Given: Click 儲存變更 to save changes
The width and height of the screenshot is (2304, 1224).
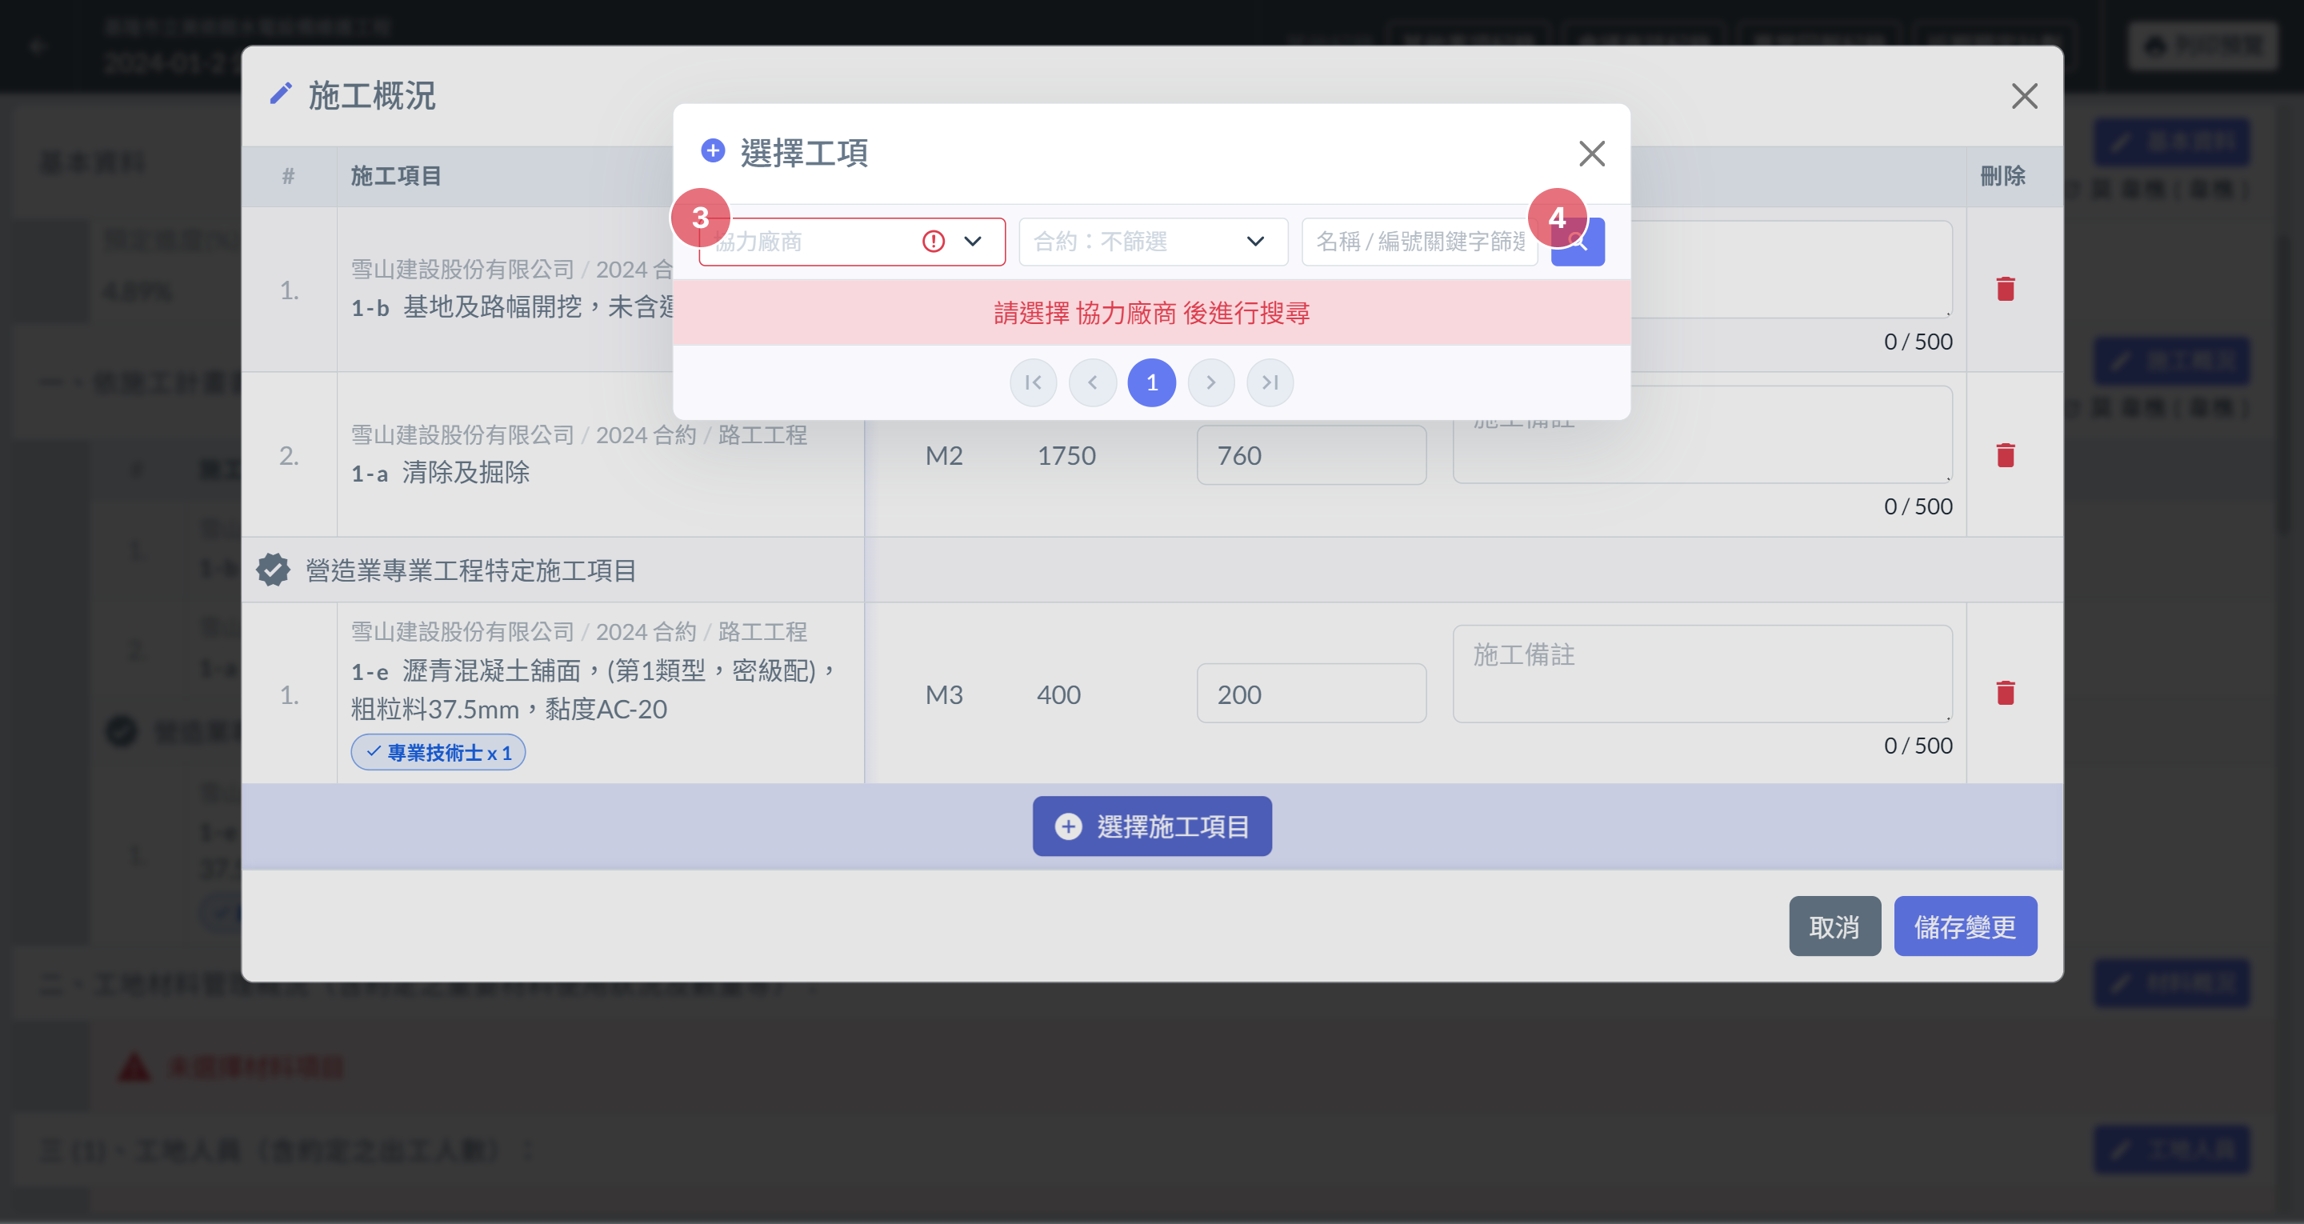Looking at the screenshot, I should [1964, 927].
